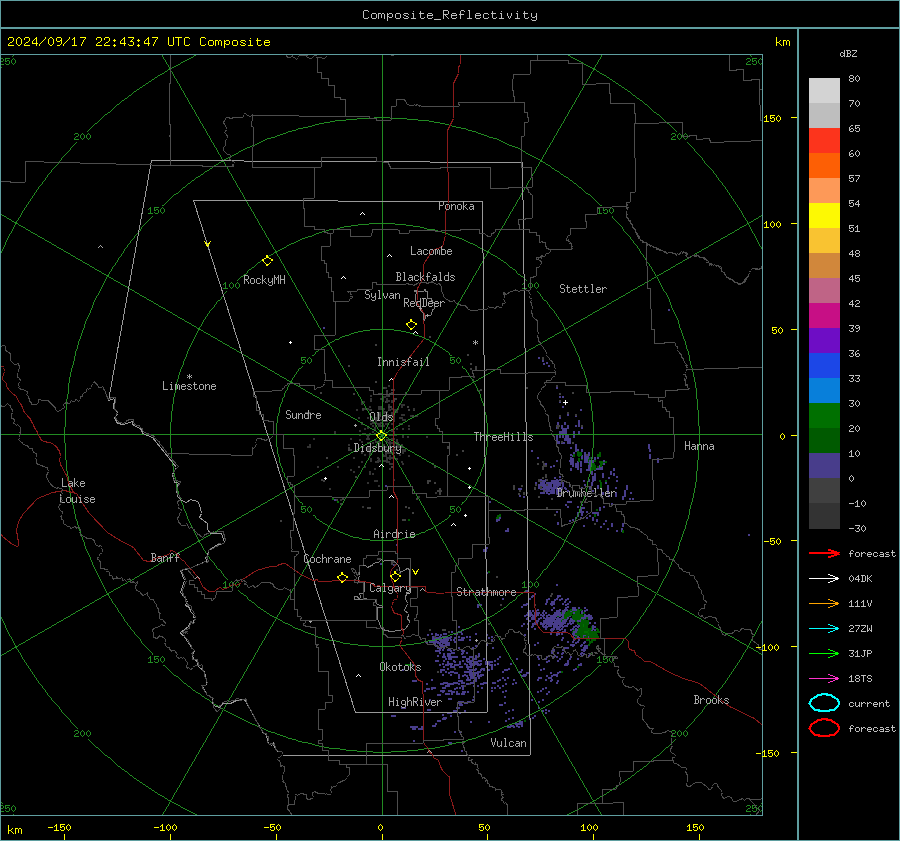Click yellow diamond marker below Cochrane
Image resolution: width=900 pixels, height=841 pixels.
[343, 578]
